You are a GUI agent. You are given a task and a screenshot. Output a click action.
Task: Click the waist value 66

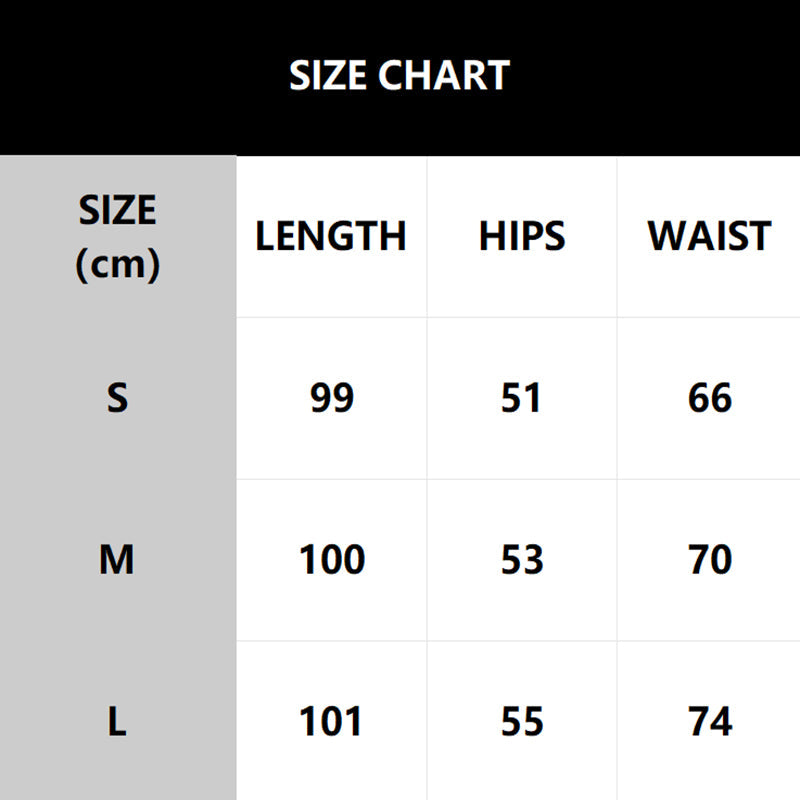[x=710, y=398]
